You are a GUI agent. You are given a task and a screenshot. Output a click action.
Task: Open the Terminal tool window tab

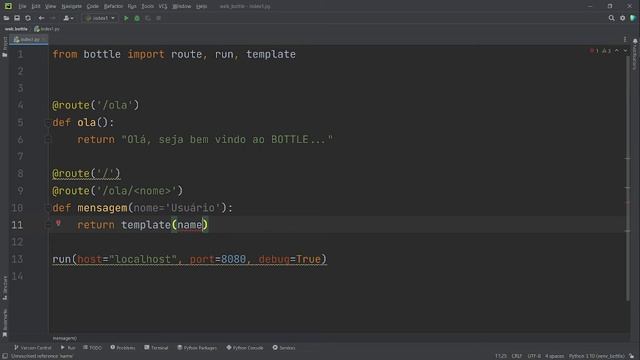click(x=156, y=348)
